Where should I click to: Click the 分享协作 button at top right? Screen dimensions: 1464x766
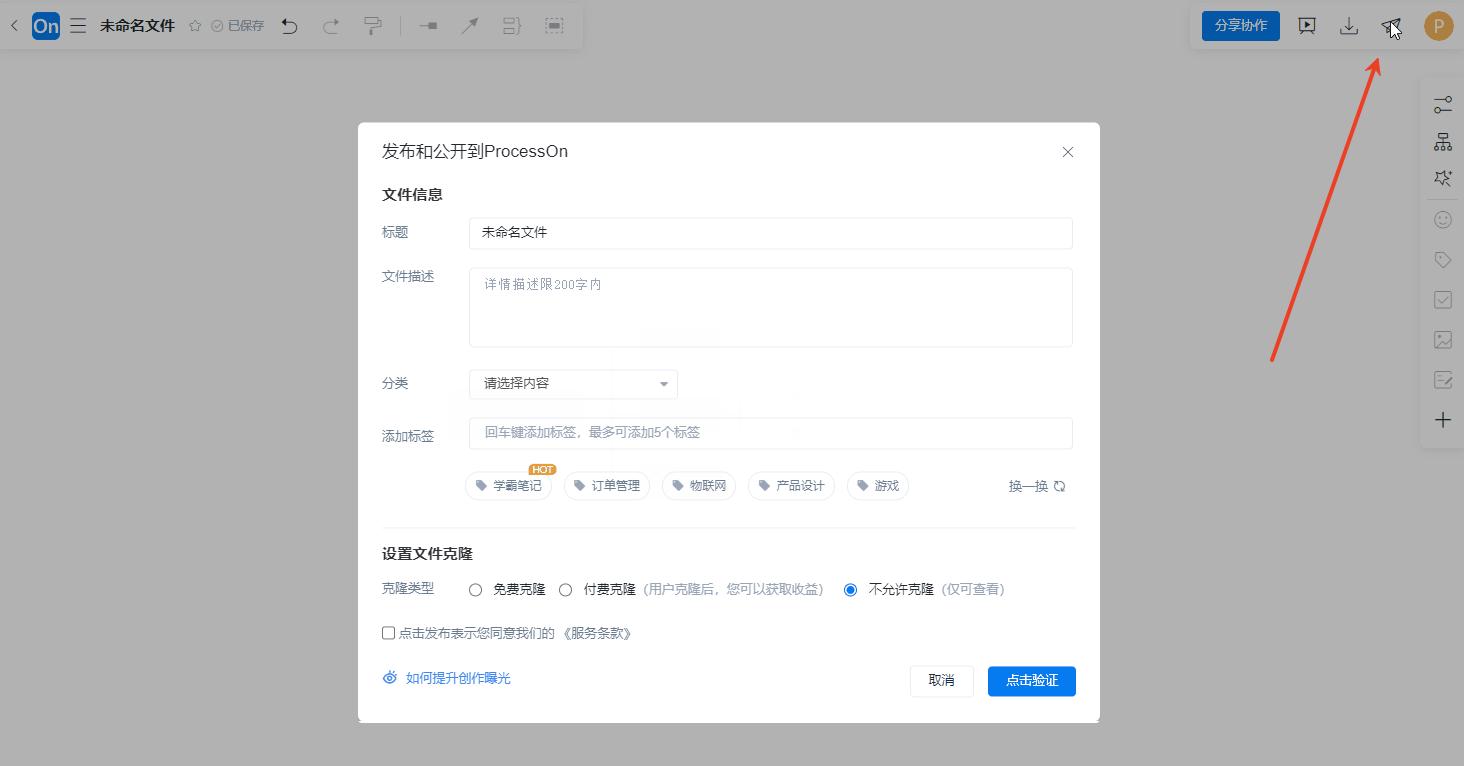tap(1240, 25)
